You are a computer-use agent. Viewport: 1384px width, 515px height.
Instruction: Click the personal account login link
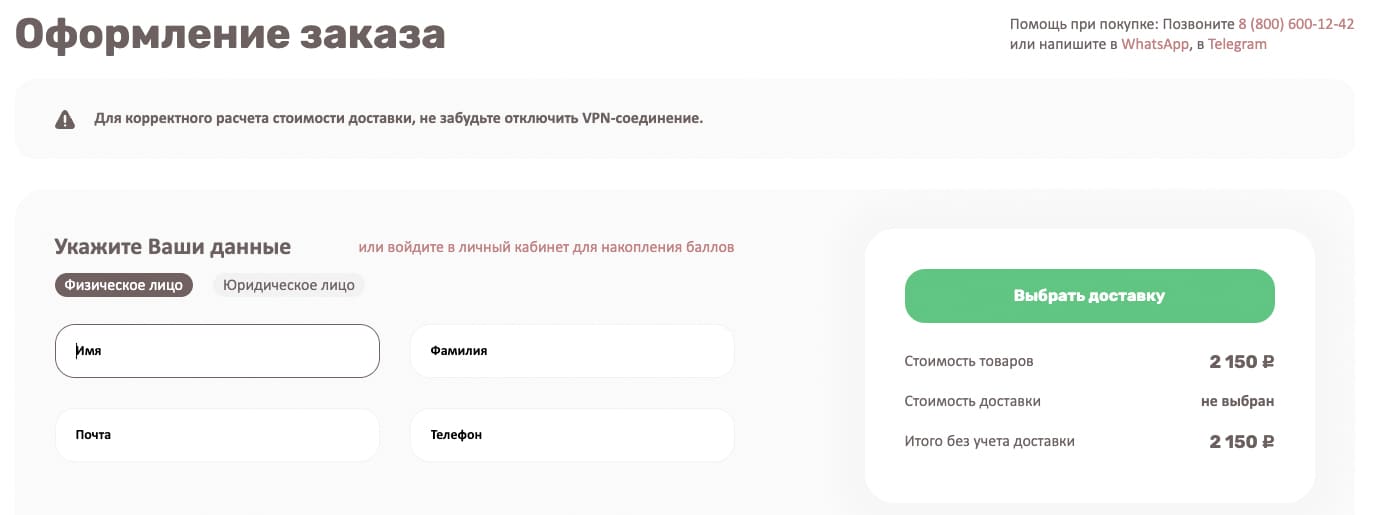point(546,247)
